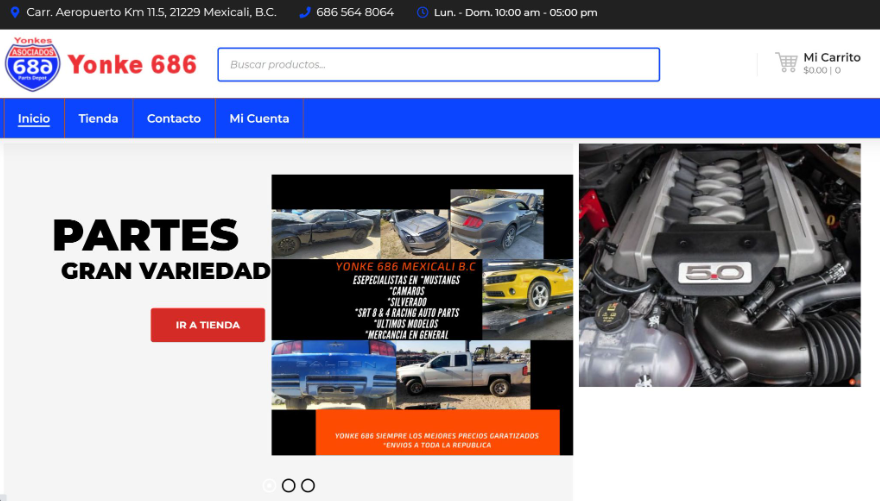Click the business hours text
This screenshot has width=880, height=501.
(x=515, y=12)
